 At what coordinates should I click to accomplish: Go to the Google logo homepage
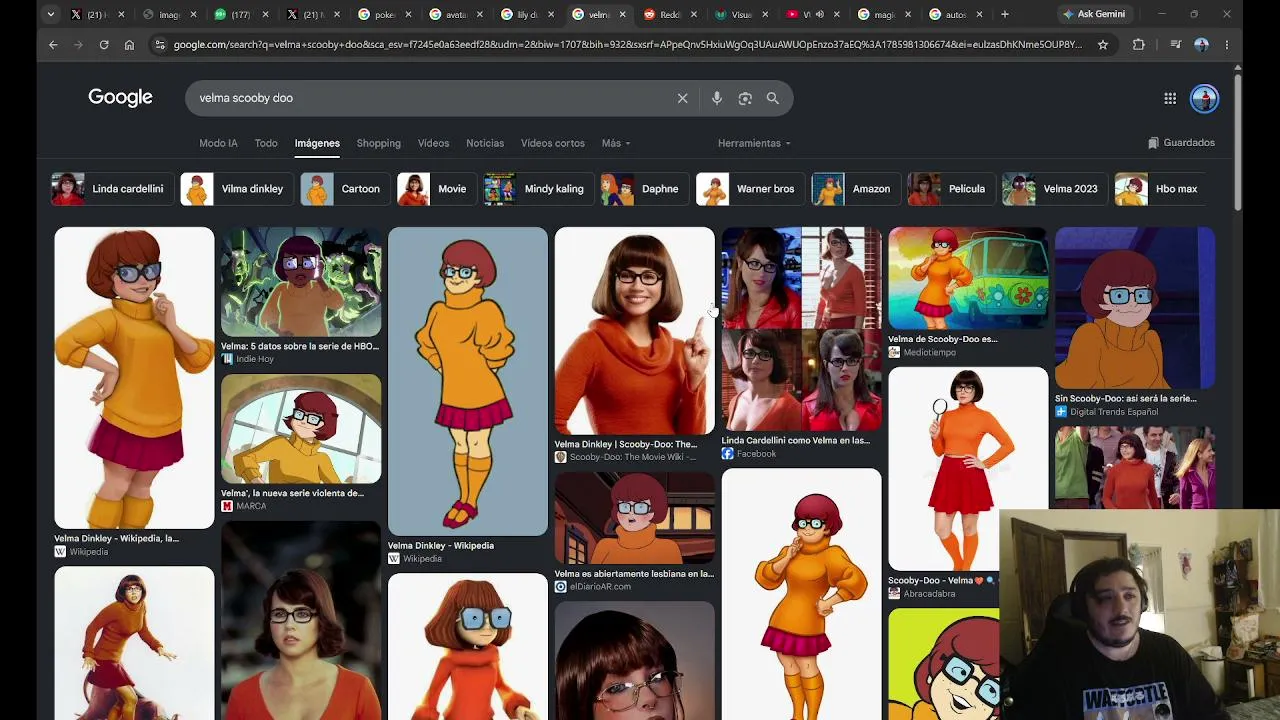pyautogui.click(x=120, y=97)
